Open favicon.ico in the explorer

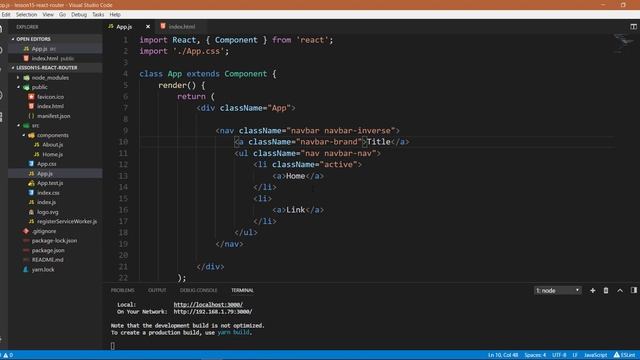[x=51, y=97]
